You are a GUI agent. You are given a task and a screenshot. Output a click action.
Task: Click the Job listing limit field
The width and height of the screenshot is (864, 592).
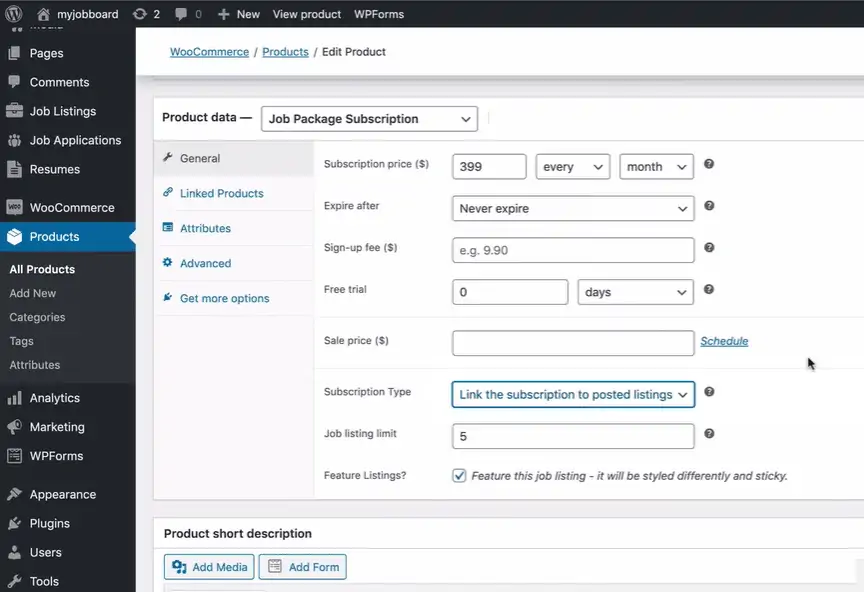tap(573, 436)
